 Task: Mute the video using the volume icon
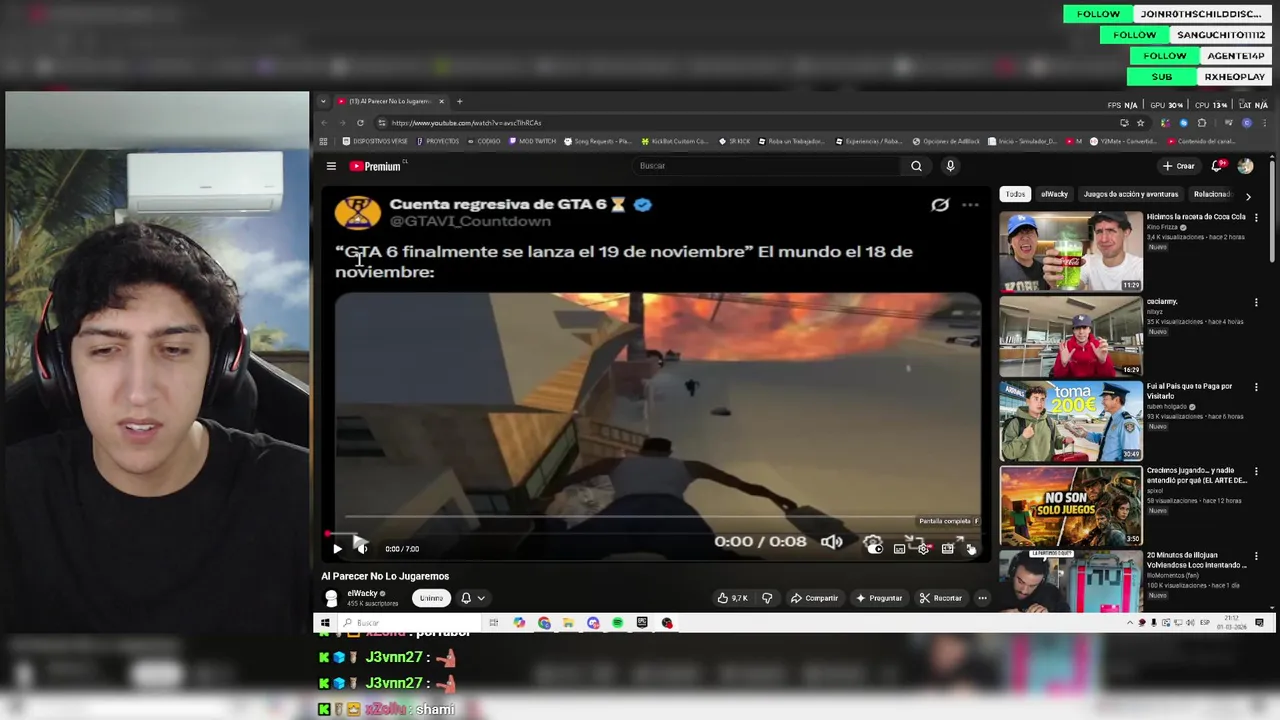(x=362, y=548)
